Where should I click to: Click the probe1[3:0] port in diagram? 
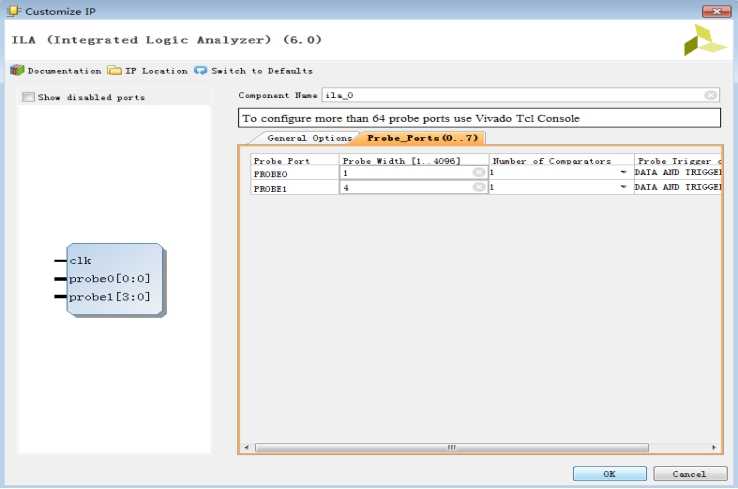pyautogui.click(x=109, y=297)
